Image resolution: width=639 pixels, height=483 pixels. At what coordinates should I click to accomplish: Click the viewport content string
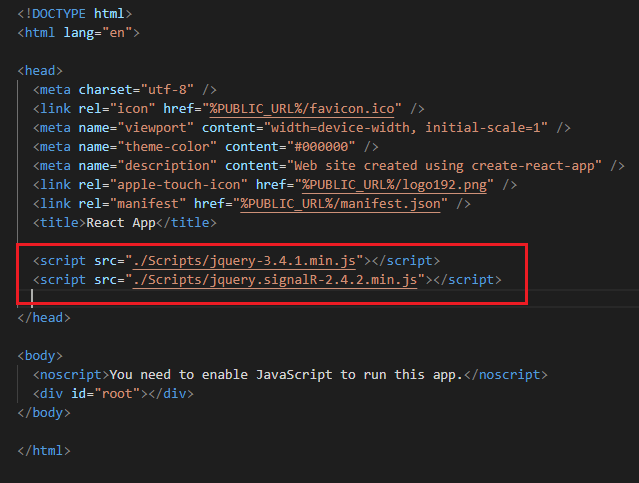click(x=410, y=127)
